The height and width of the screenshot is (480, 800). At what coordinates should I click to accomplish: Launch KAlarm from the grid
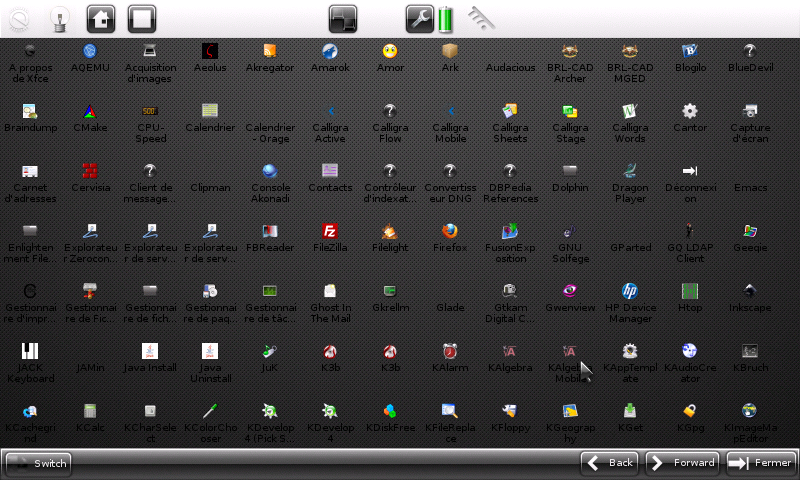(450, 352)
